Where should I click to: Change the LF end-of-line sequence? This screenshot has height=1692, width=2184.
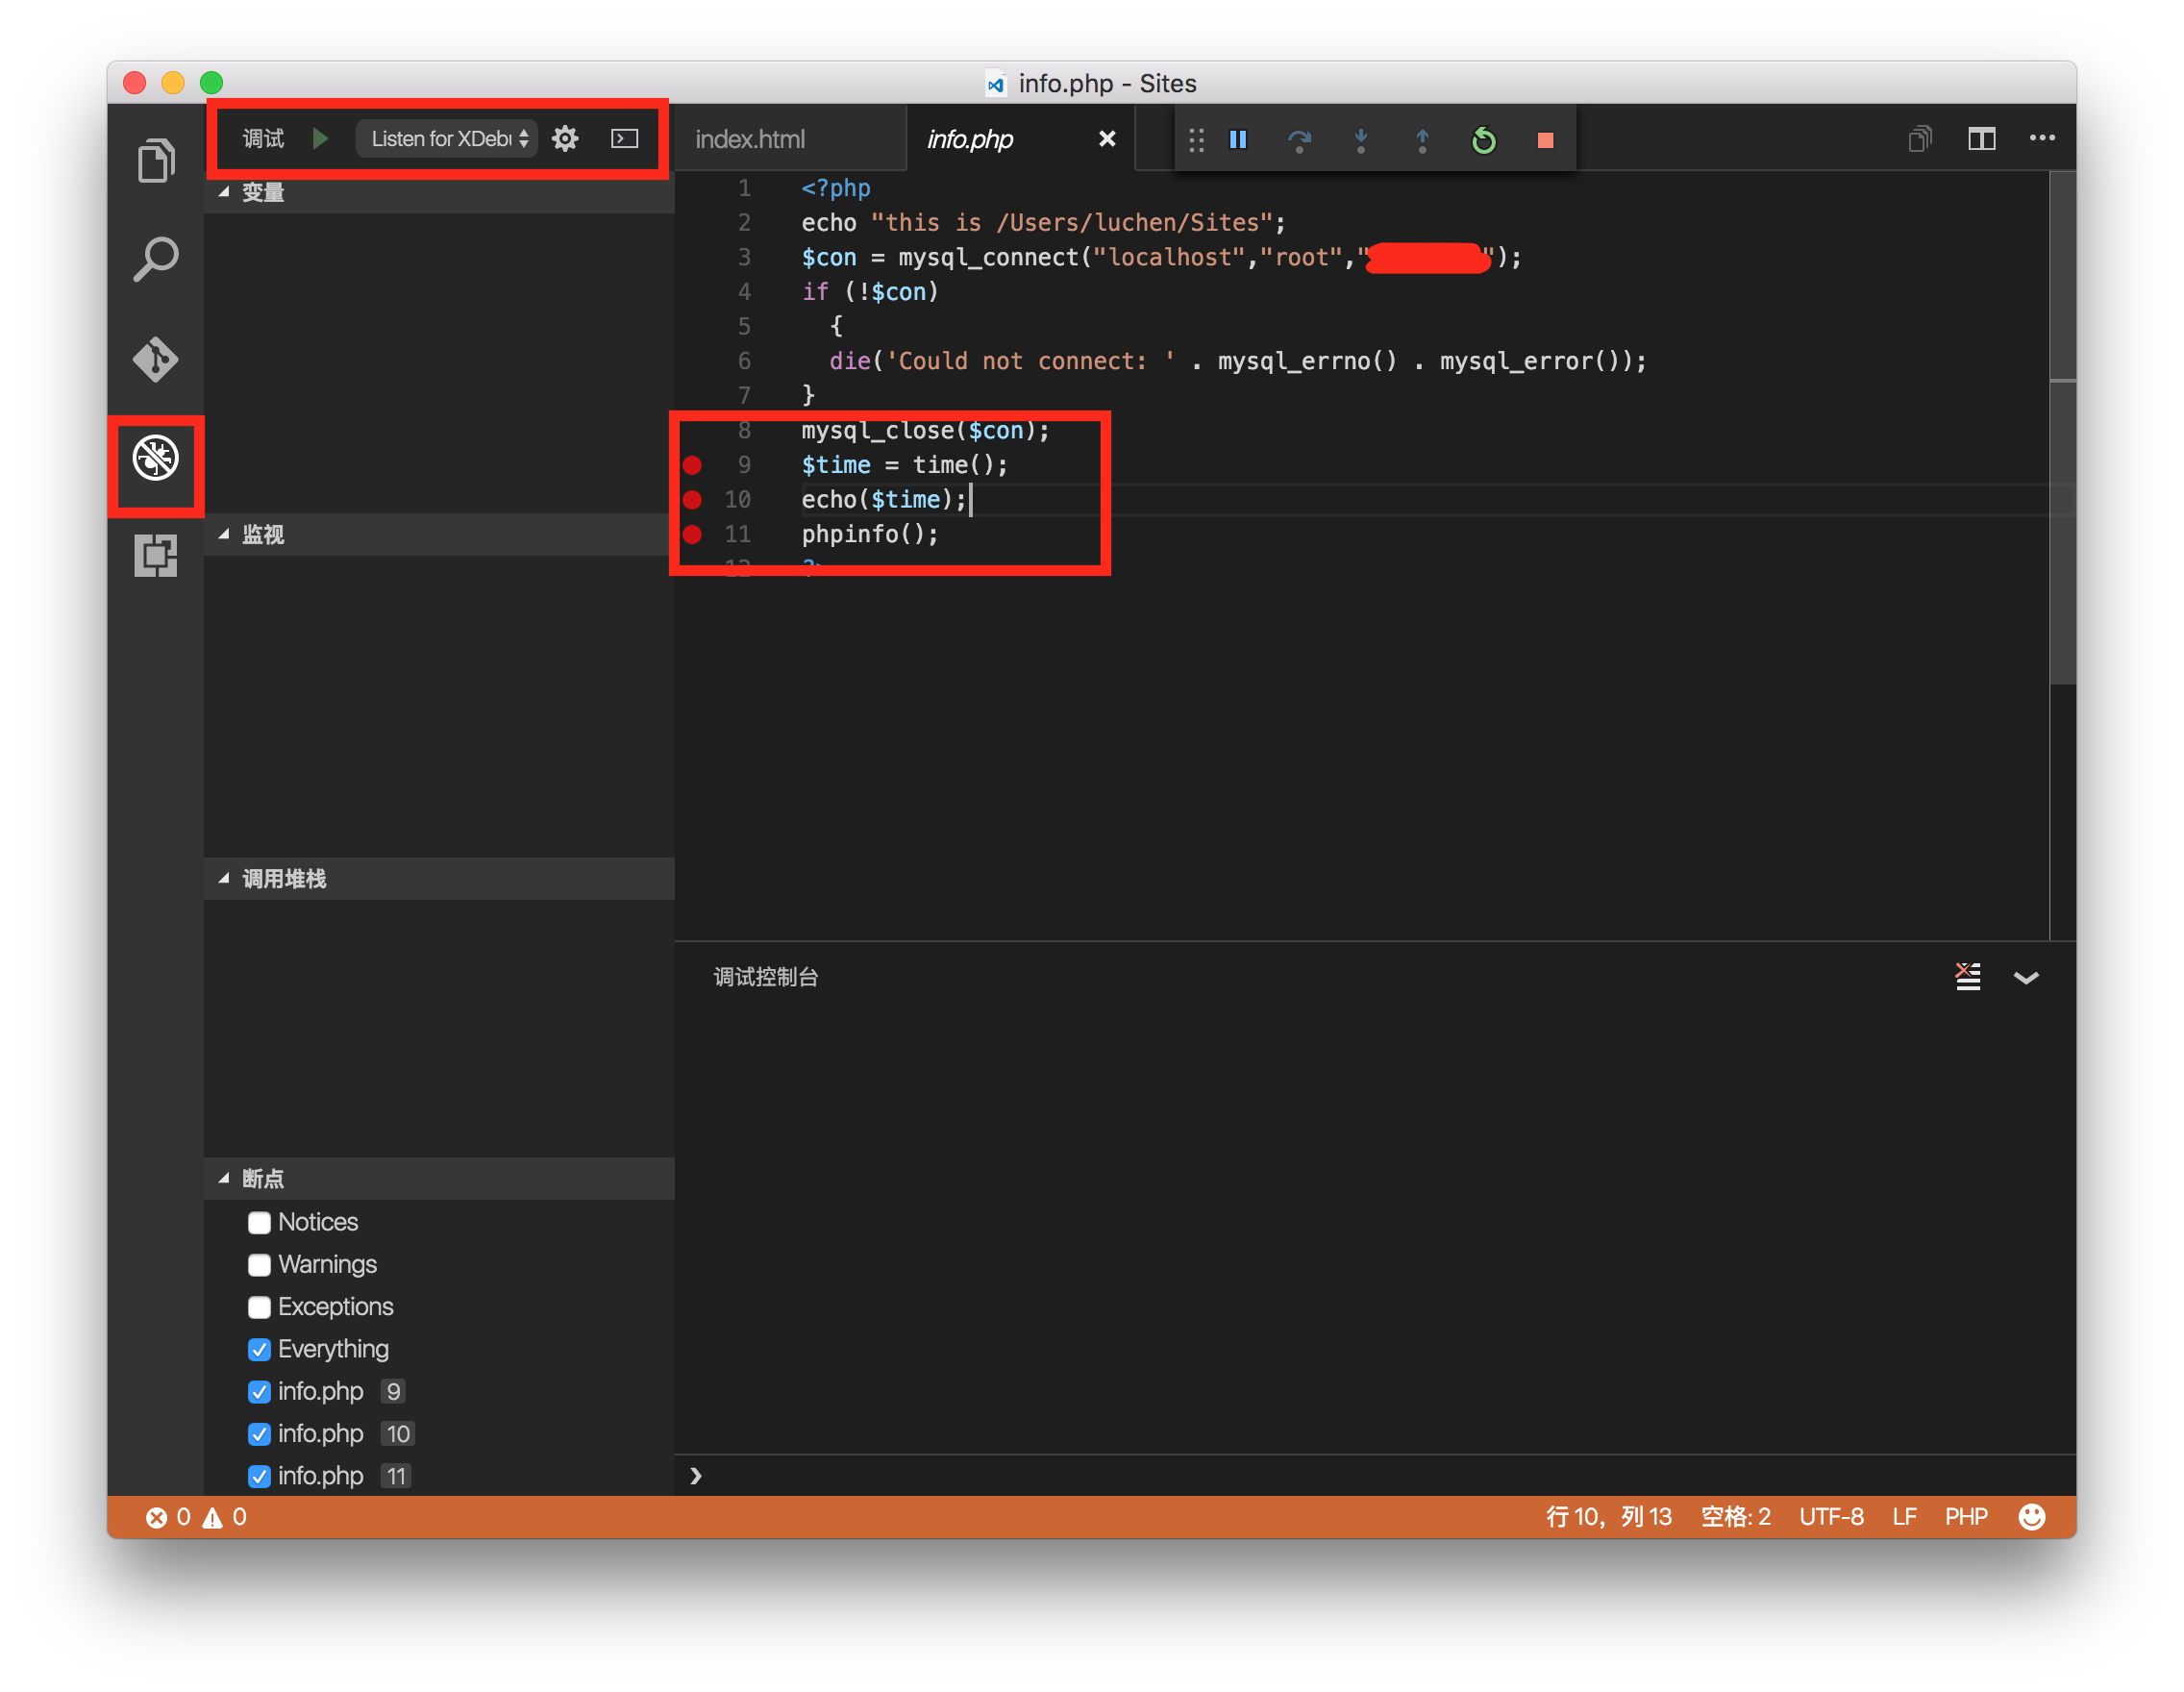(x=1904, y=1517)
